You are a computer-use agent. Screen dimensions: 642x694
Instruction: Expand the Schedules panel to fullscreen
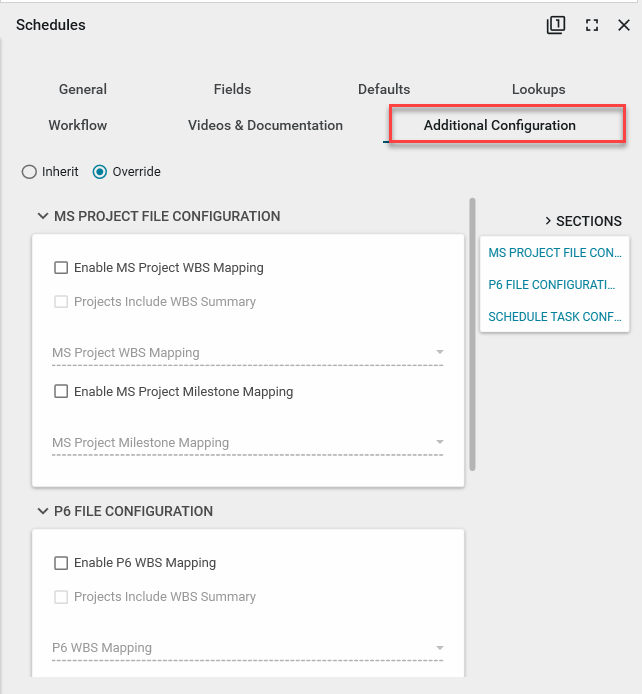click(592, 25)
